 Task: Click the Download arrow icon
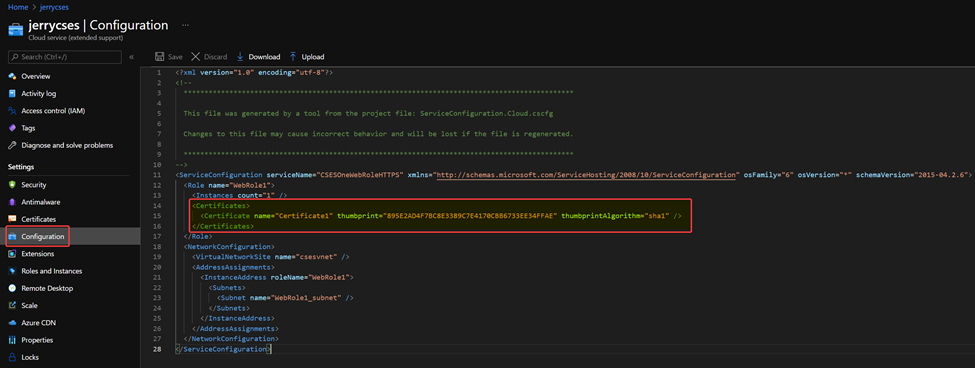(240, 57)
